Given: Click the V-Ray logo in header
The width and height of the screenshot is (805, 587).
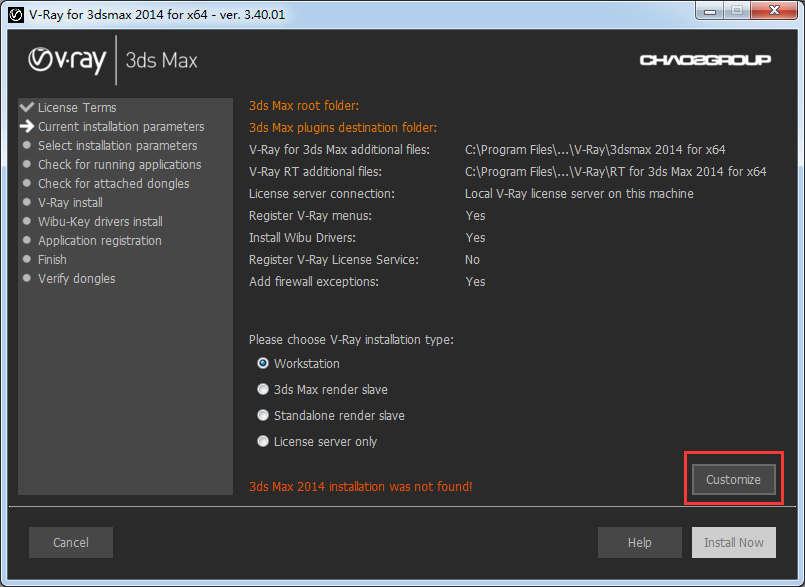Looking at the screenshot, I should 66,60.
